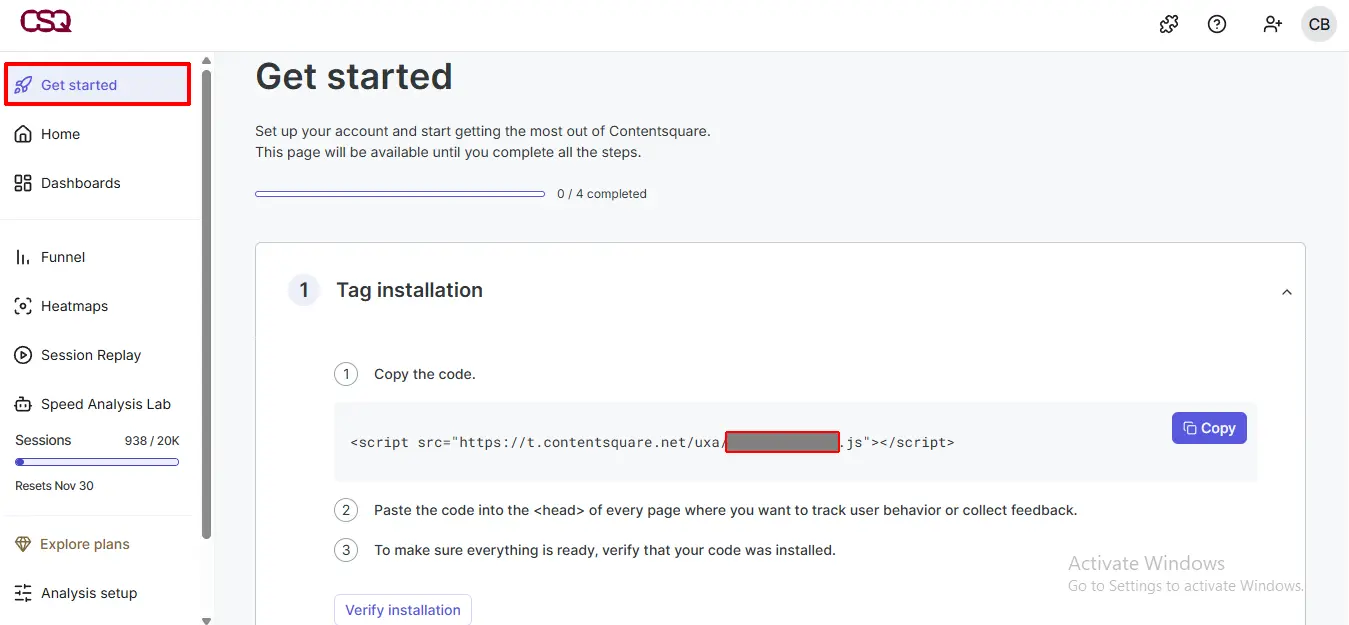Click the '0 / 4 completed' label
The height and width of the screenshot is (625, 1349).
click(602, 194)
